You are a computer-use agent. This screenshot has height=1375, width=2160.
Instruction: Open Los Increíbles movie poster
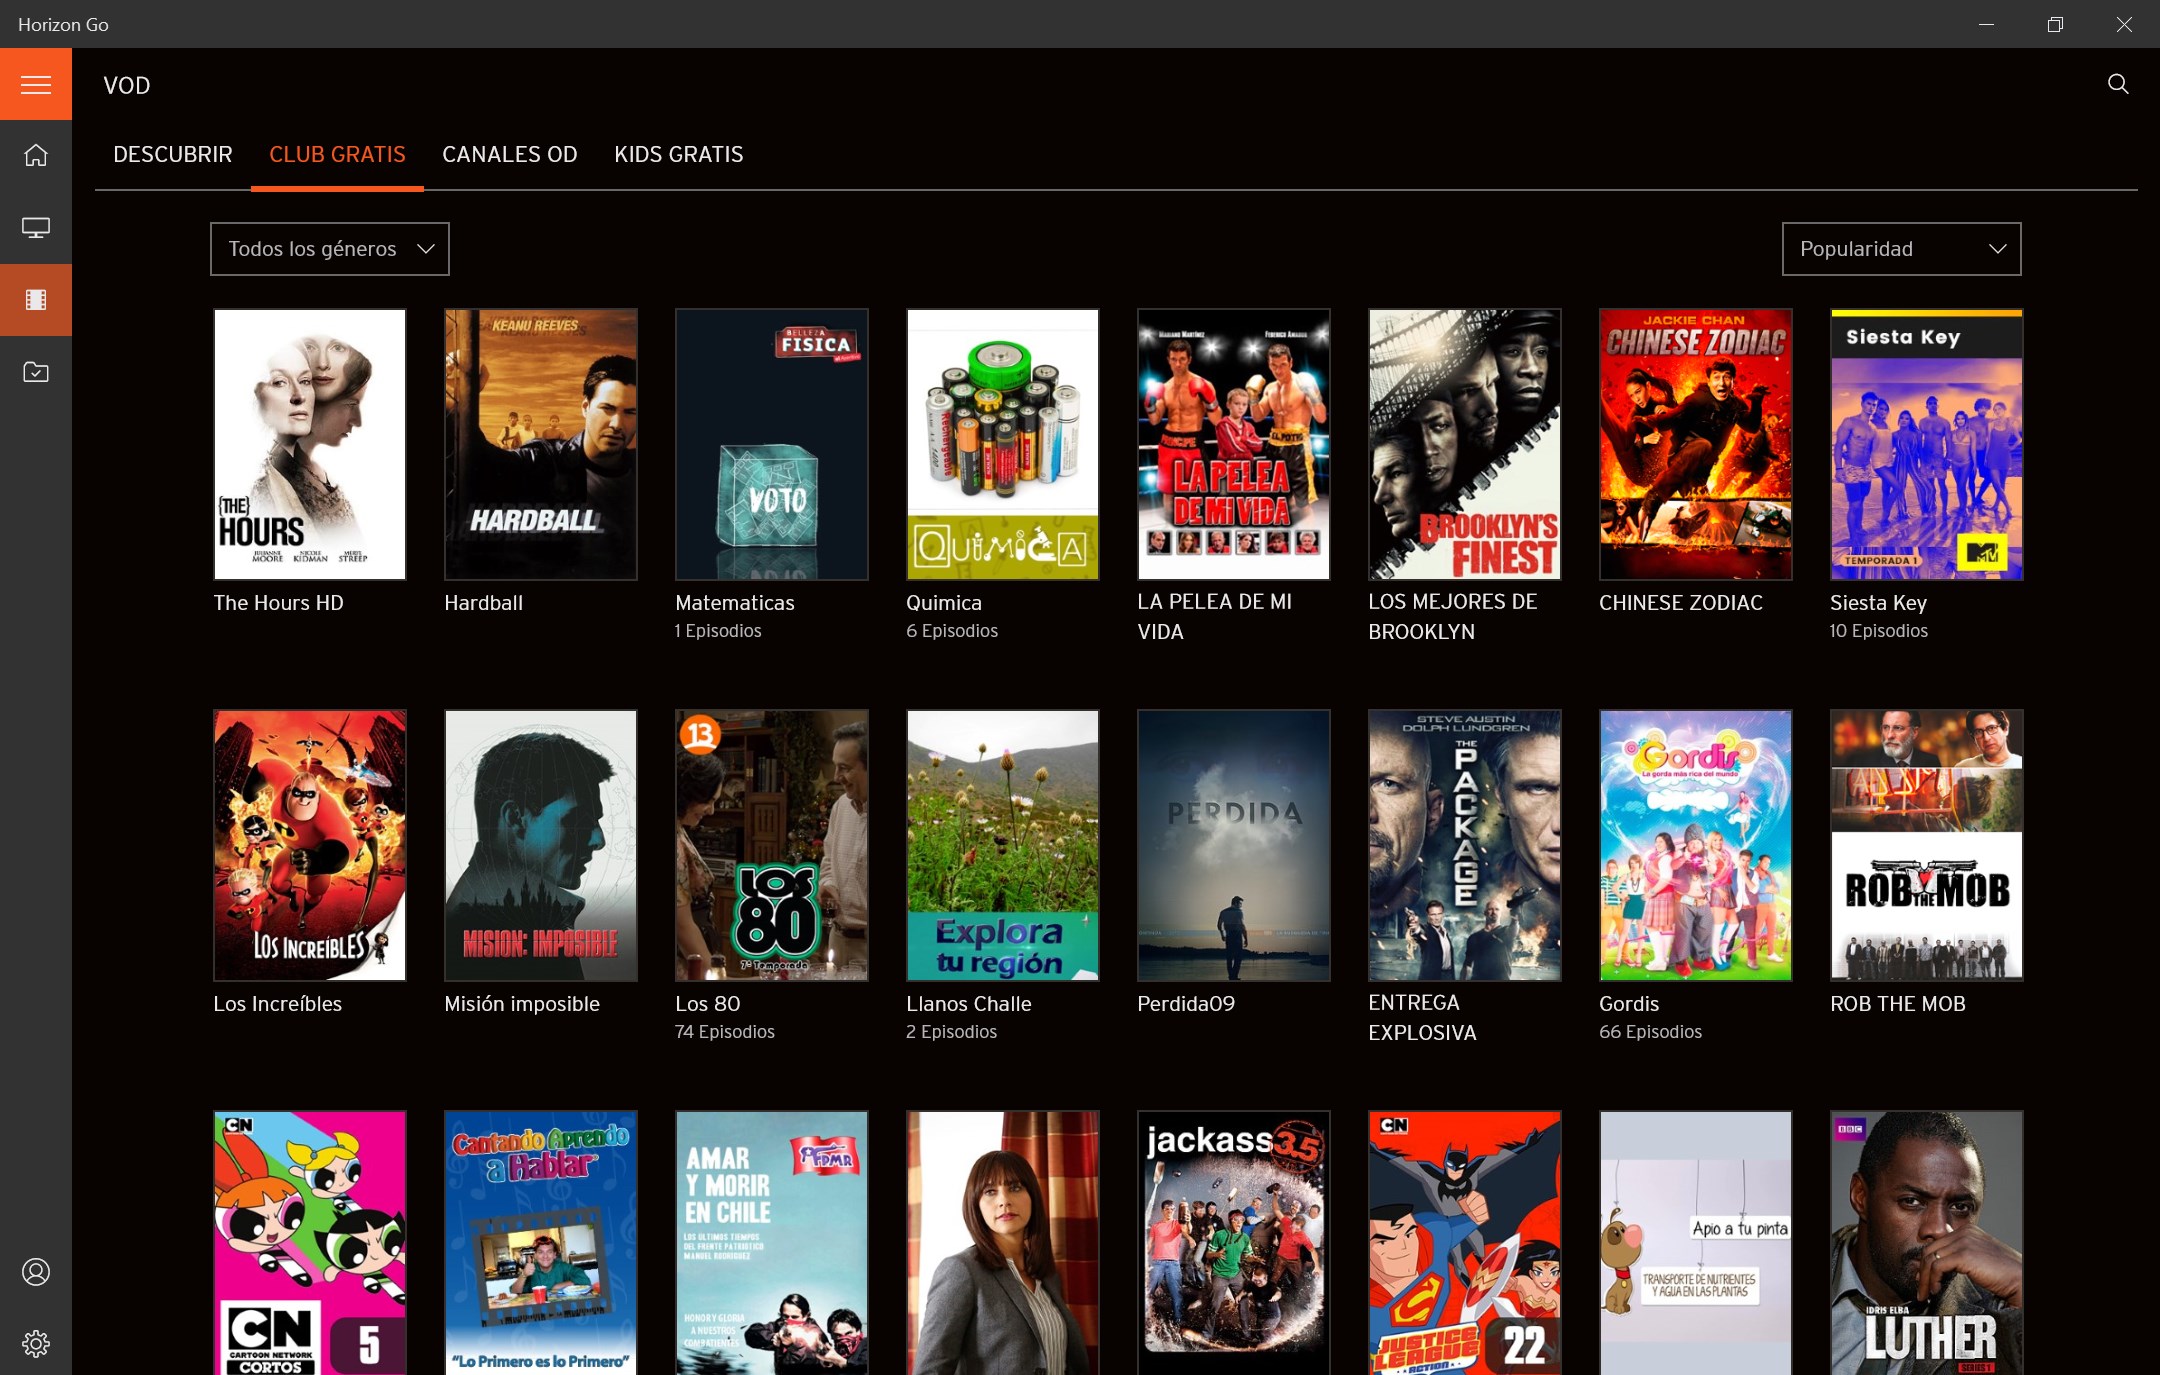[x=310, y=845]
